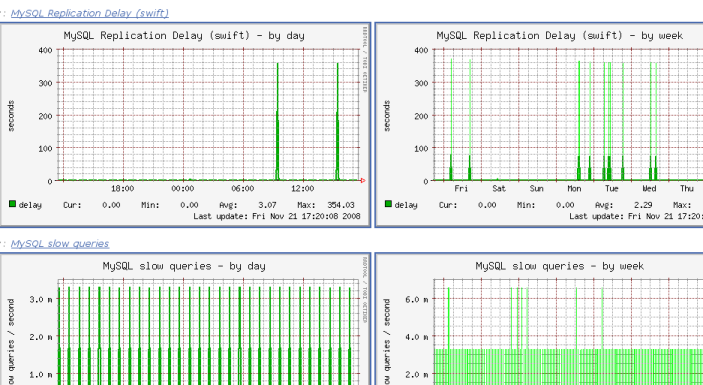Click the 3.0 m label in slow queries day graph
Image resolution: width=703 pixels, height=385 pixels.
point(41,299)
